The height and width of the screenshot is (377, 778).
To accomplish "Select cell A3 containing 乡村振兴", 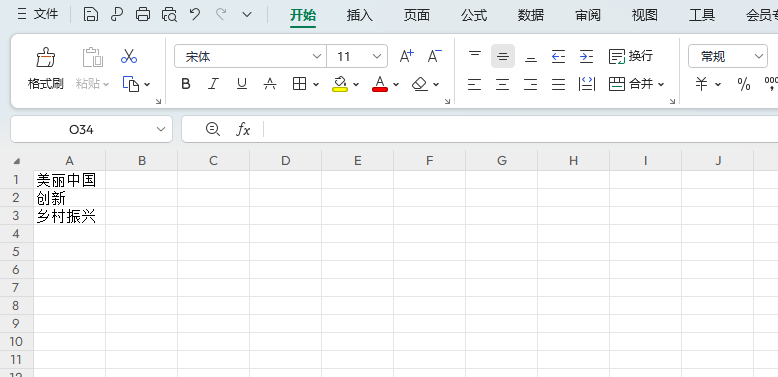I will click(69, 216).
